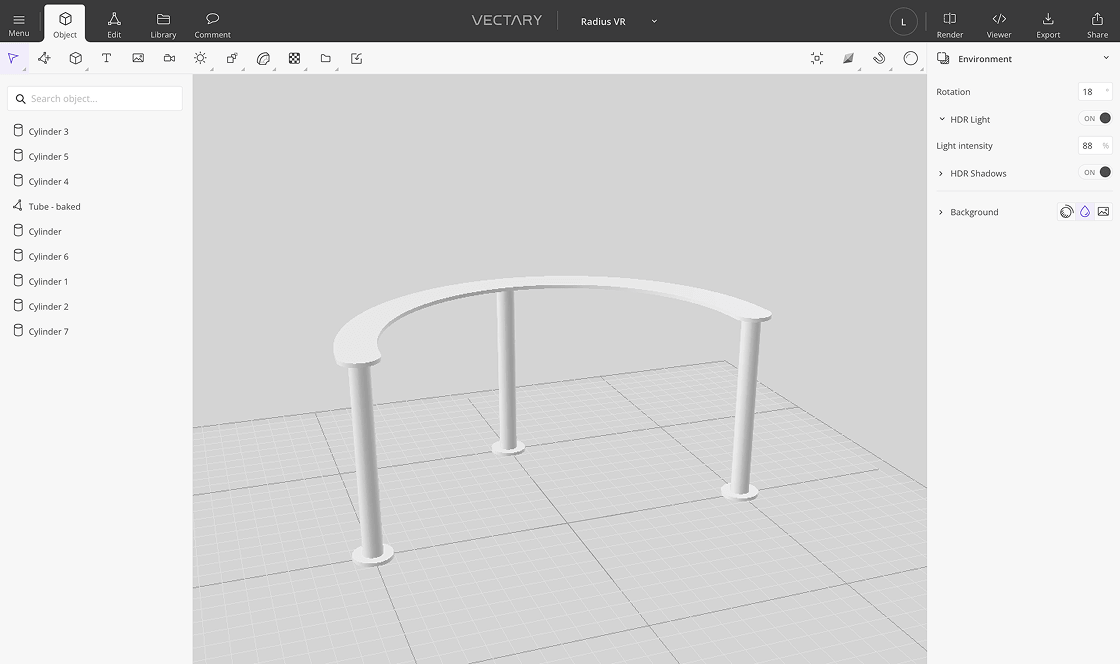Select the arrow selection tool
This screenshot has height=664, width=1120.
pyautogui.click(x=13, y=59)
